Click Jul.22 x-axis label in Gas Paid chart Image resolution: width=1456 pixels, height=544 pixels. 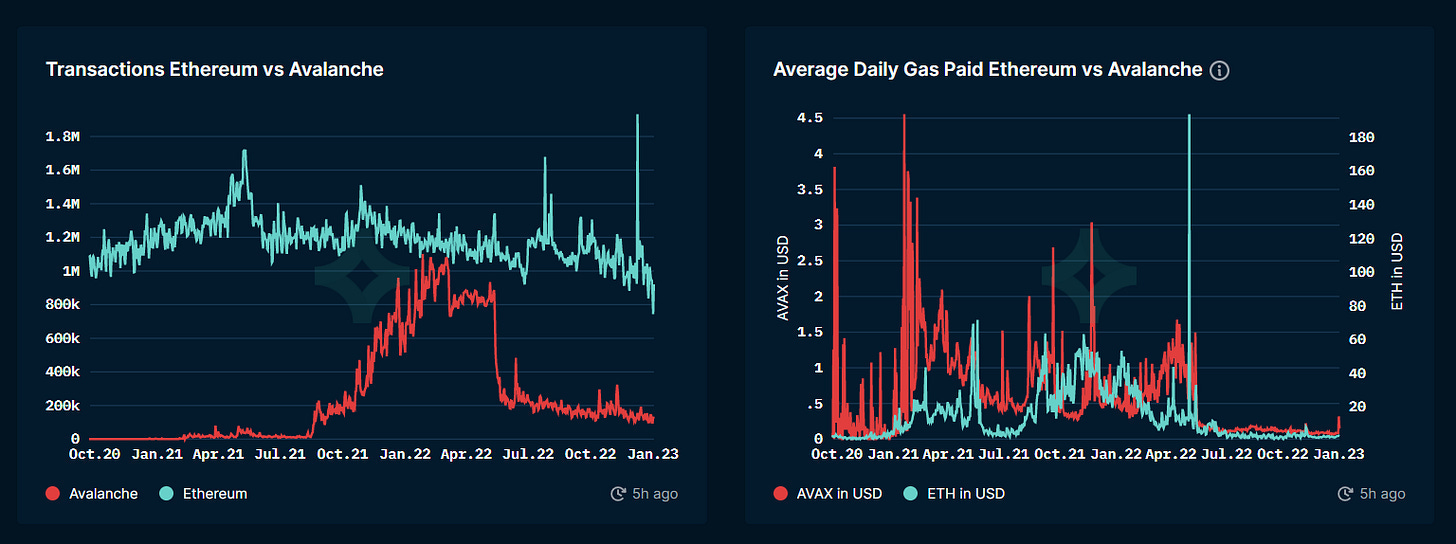pos(1226,454)
